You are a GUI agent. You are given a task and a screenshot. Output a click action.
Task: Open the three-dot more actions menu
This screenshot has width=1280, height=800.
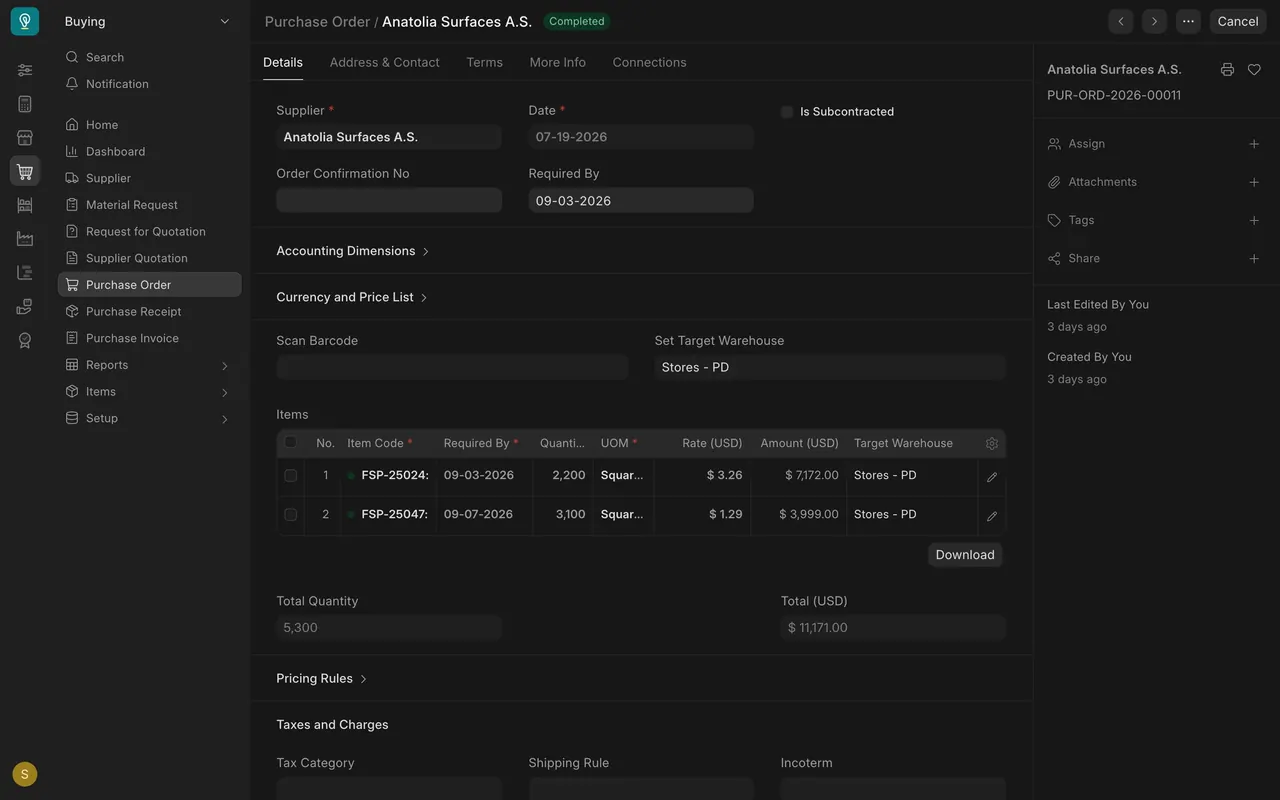[x=1188, y=21]
